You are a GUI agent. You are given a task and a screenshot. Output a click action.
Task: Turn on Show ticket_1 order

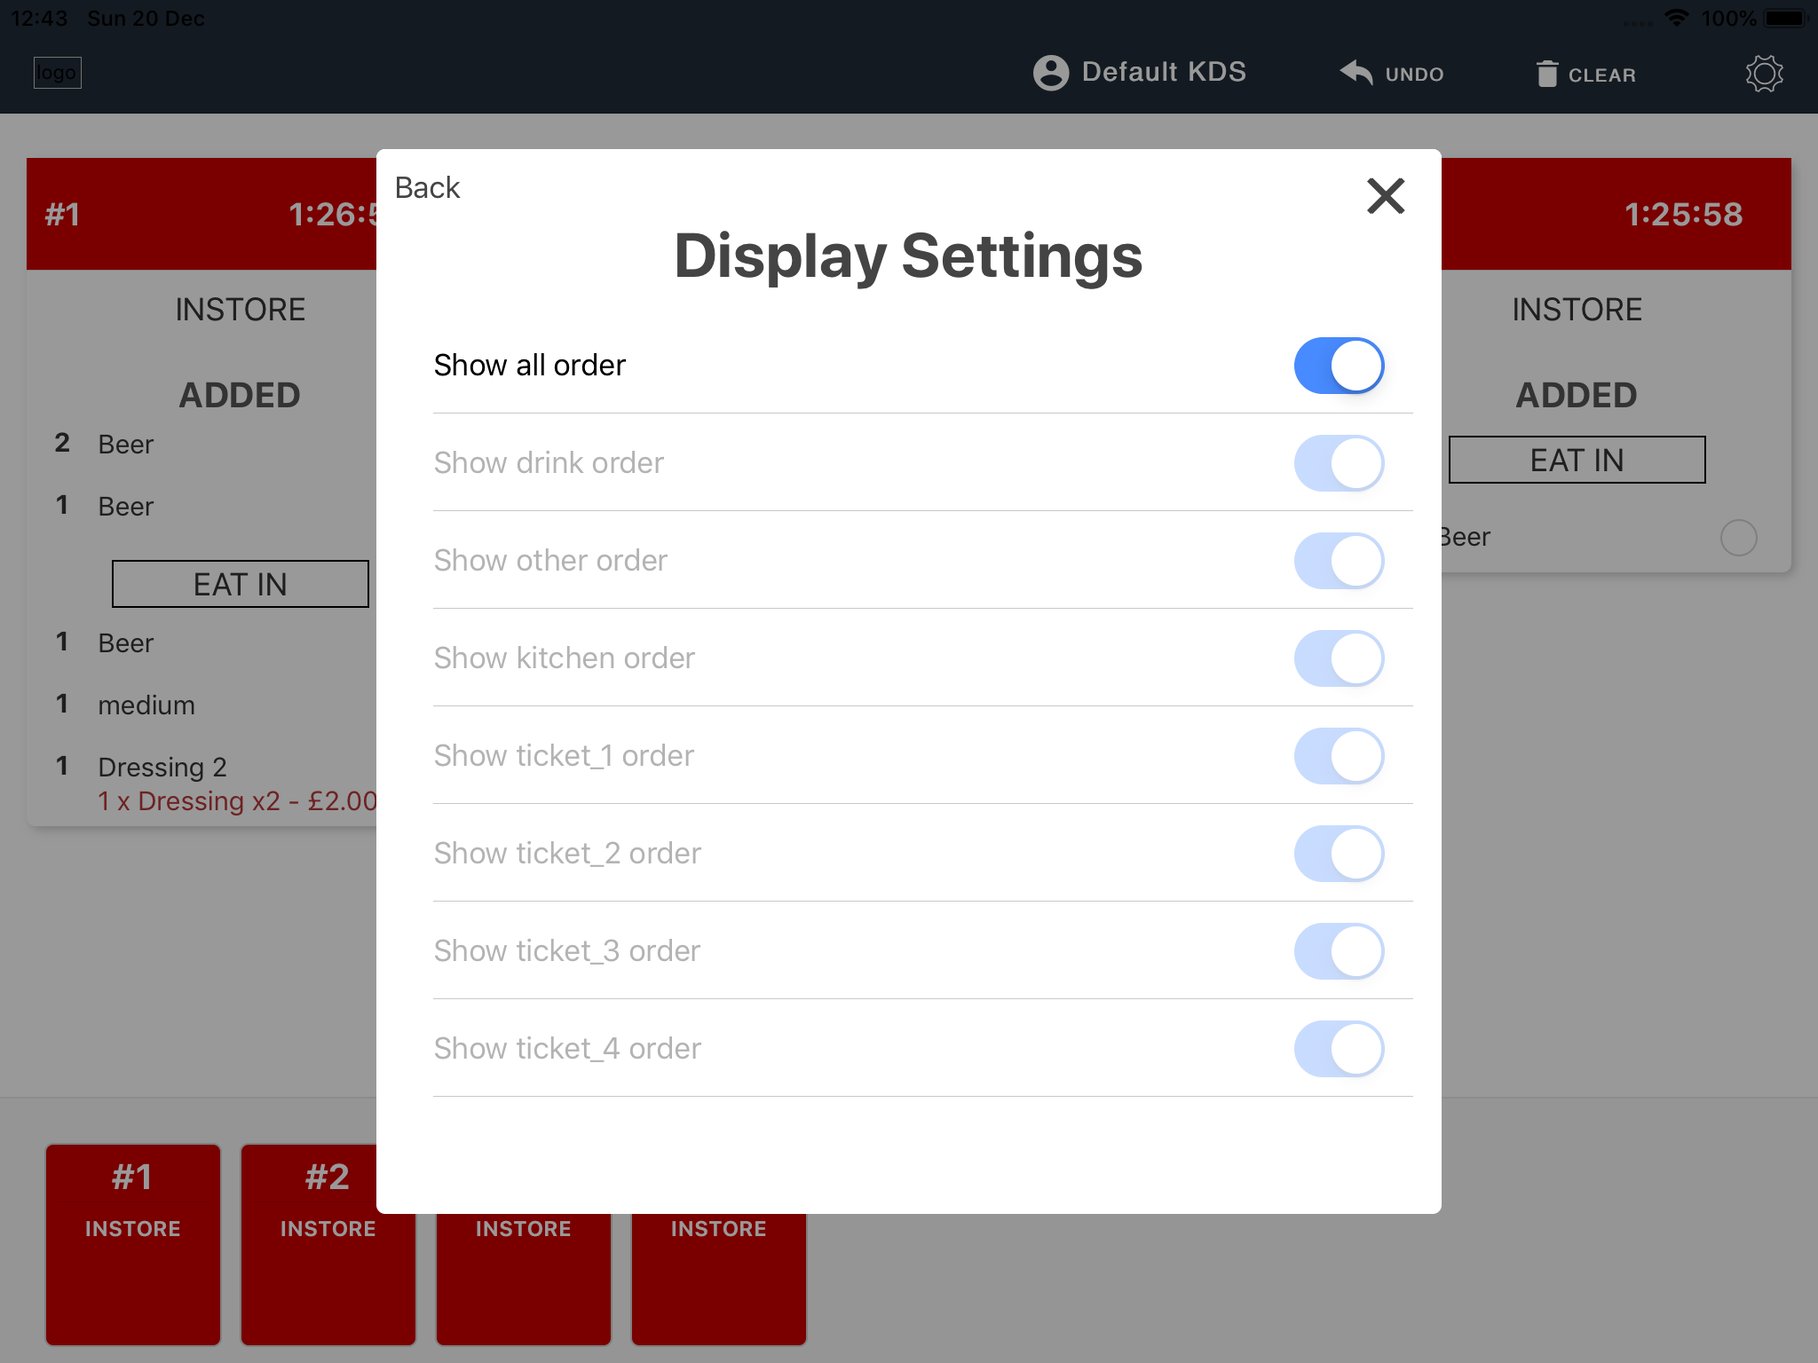point(1339,756)
